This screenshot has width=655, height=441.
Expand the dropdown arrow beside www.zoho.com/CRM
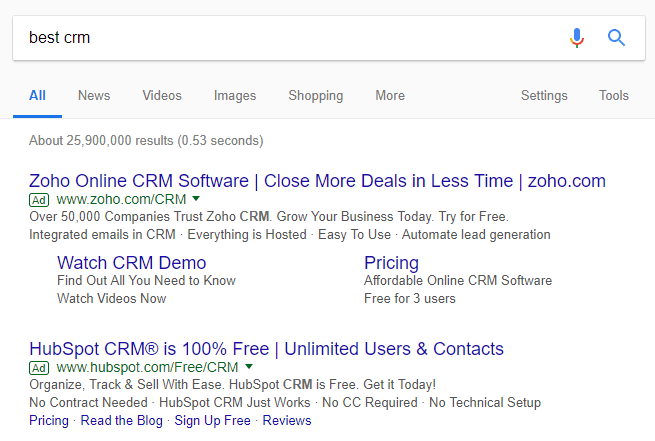[x=196, y=198]
